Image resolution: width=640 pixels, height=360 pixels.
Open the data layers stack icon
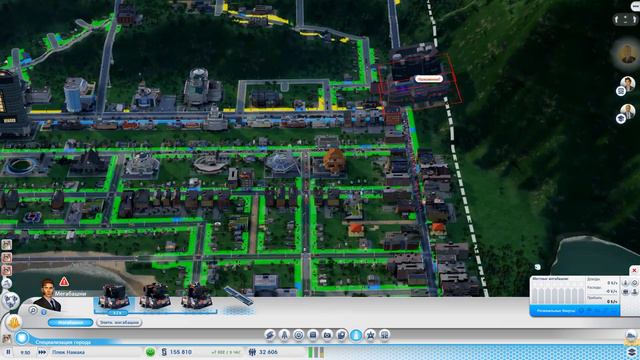(631, 351)
